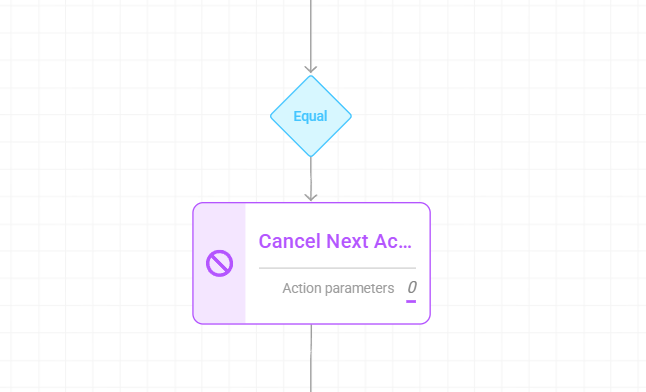Click the purple cancel prohibition icon
The height and width of the screenshot is (392, 646).
pos(220,263)
